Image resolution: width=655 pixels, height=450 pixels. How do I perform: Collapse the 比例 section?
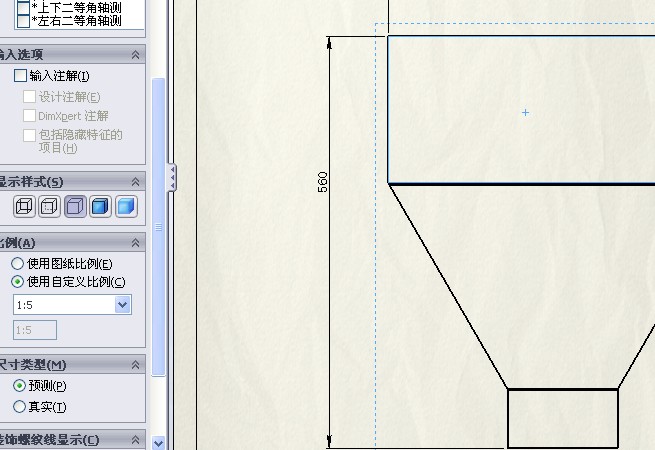pos(135,243)
